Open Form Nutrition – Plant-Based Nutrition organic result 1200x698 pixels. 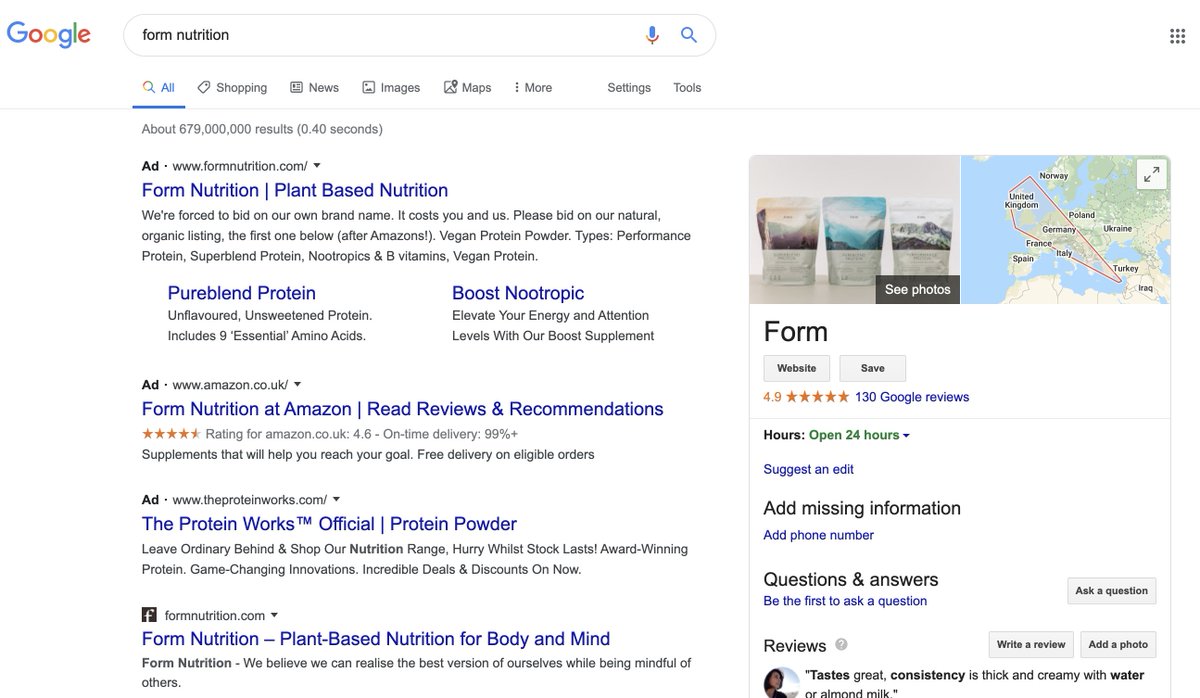376,639
